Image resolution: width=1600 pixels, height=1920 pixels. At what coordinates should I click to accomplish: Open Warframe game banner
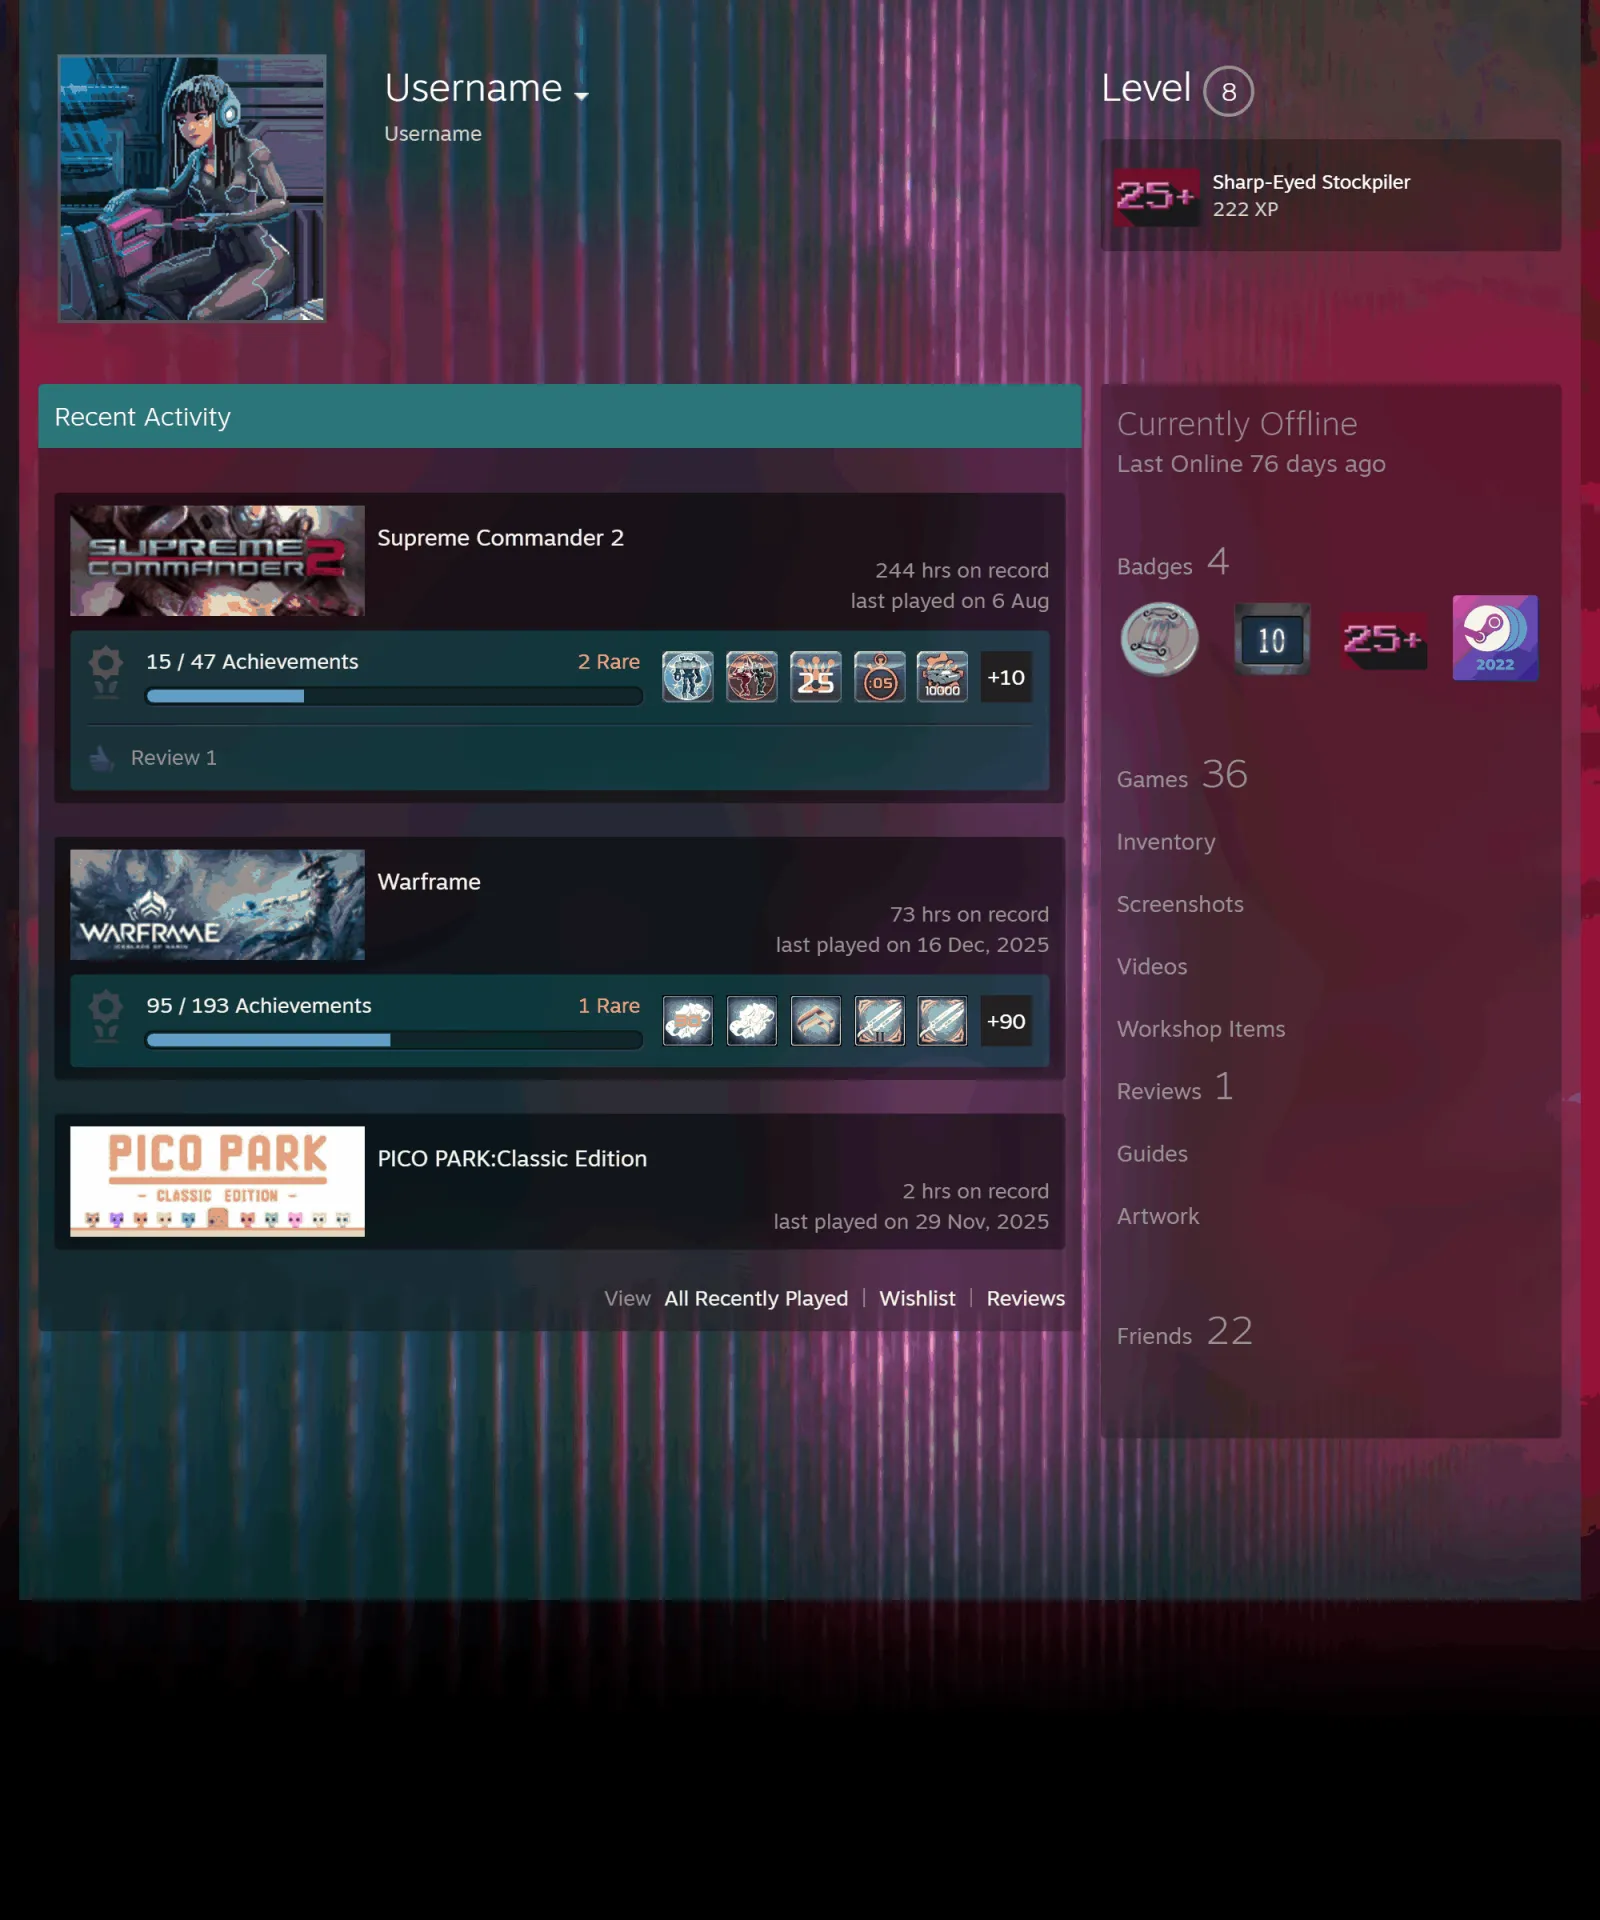click(x=217, y=904)
